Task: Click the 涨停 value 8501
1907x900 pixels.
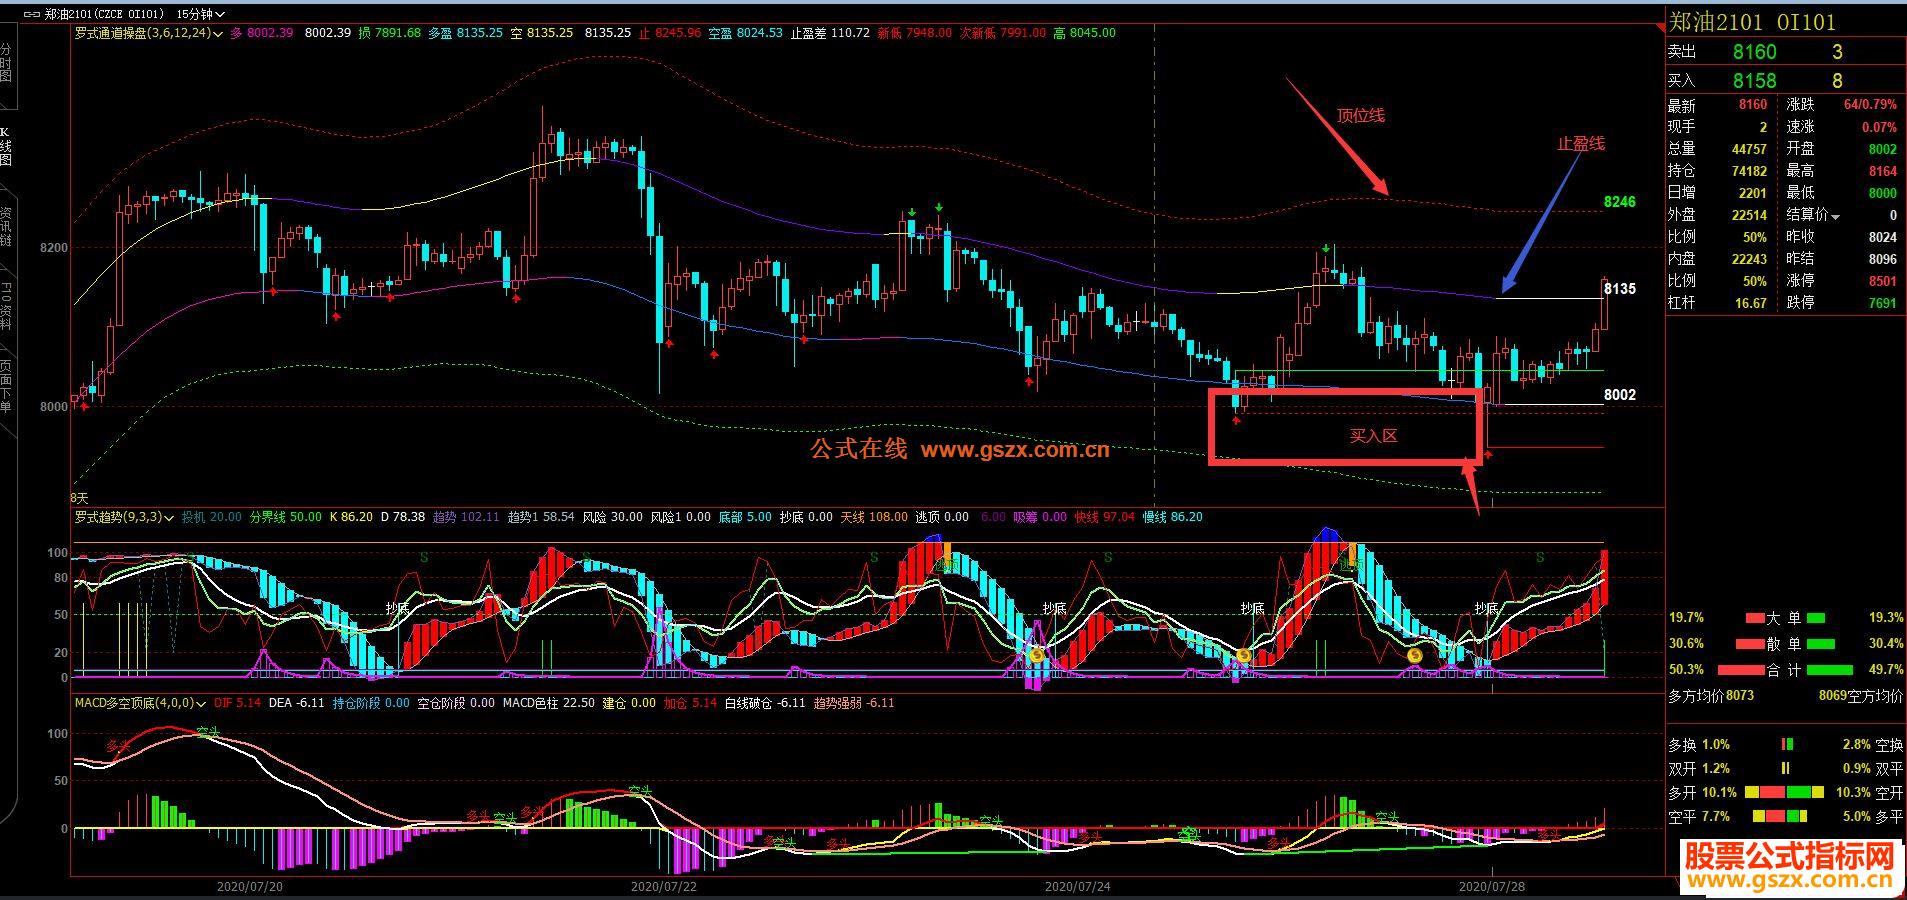Action: click(1882, 281)
